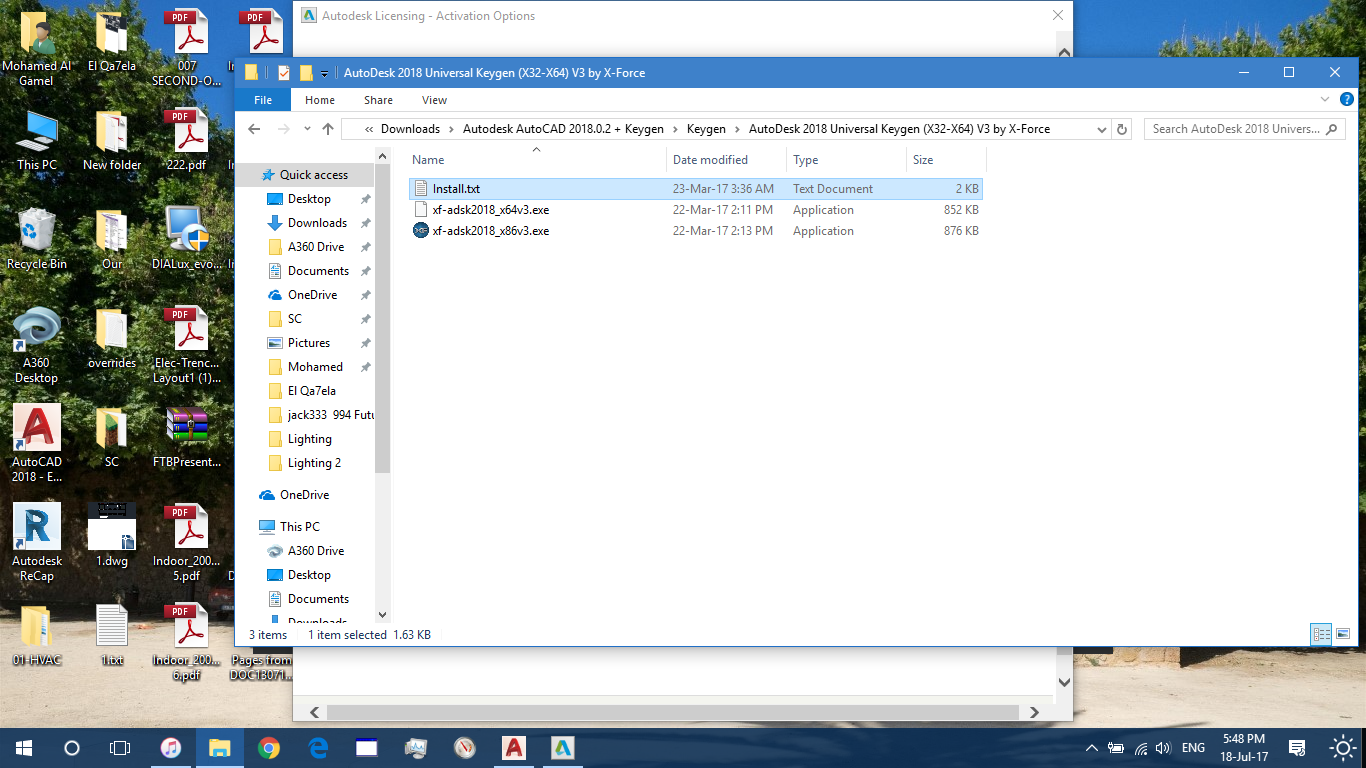
Task: Sort by the Date modified column header
Action: point(710,160)
